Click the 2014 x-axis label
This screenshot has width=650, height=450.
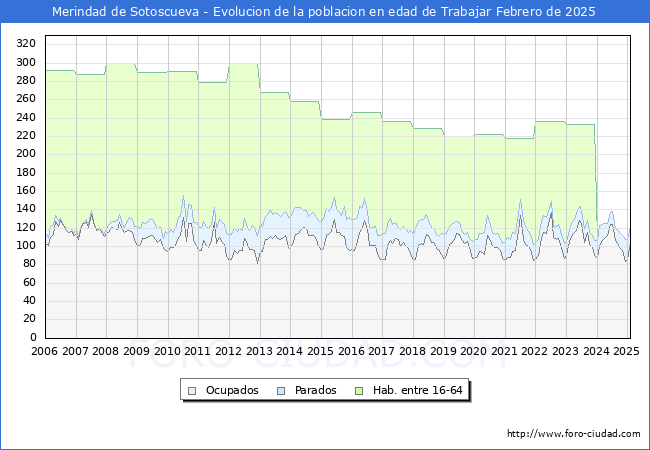coord(290,351)
